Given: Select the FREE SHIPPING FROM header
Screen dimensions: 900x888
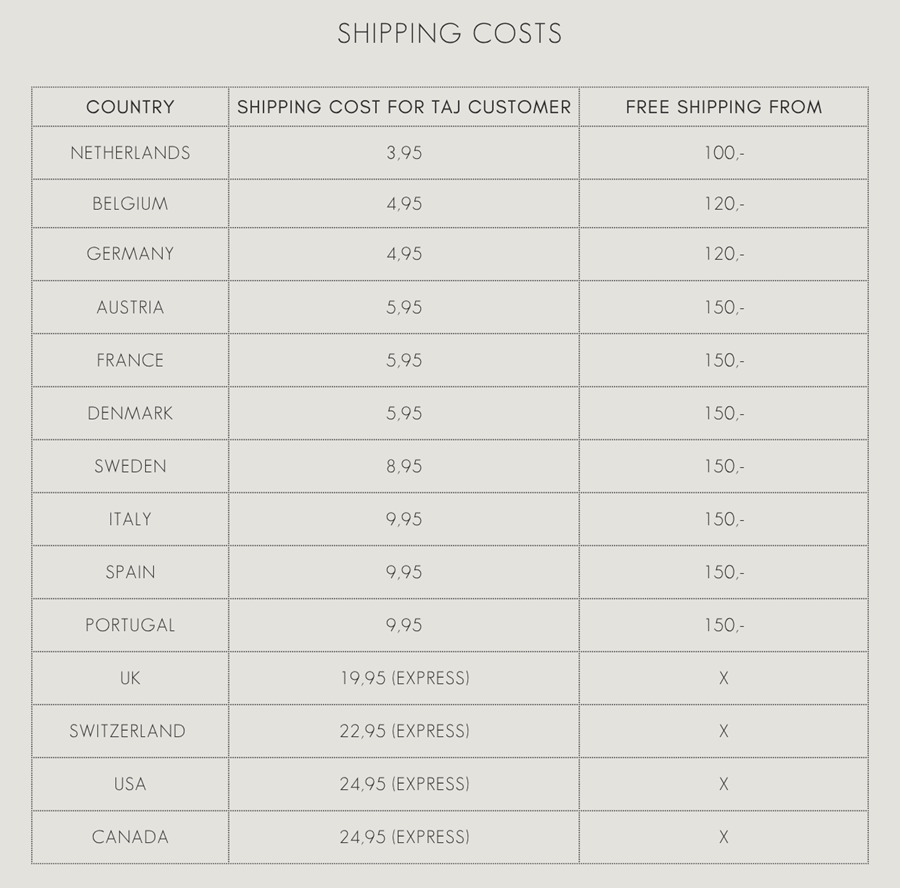Looking at the screenshot, I should (x=724, y=107).
